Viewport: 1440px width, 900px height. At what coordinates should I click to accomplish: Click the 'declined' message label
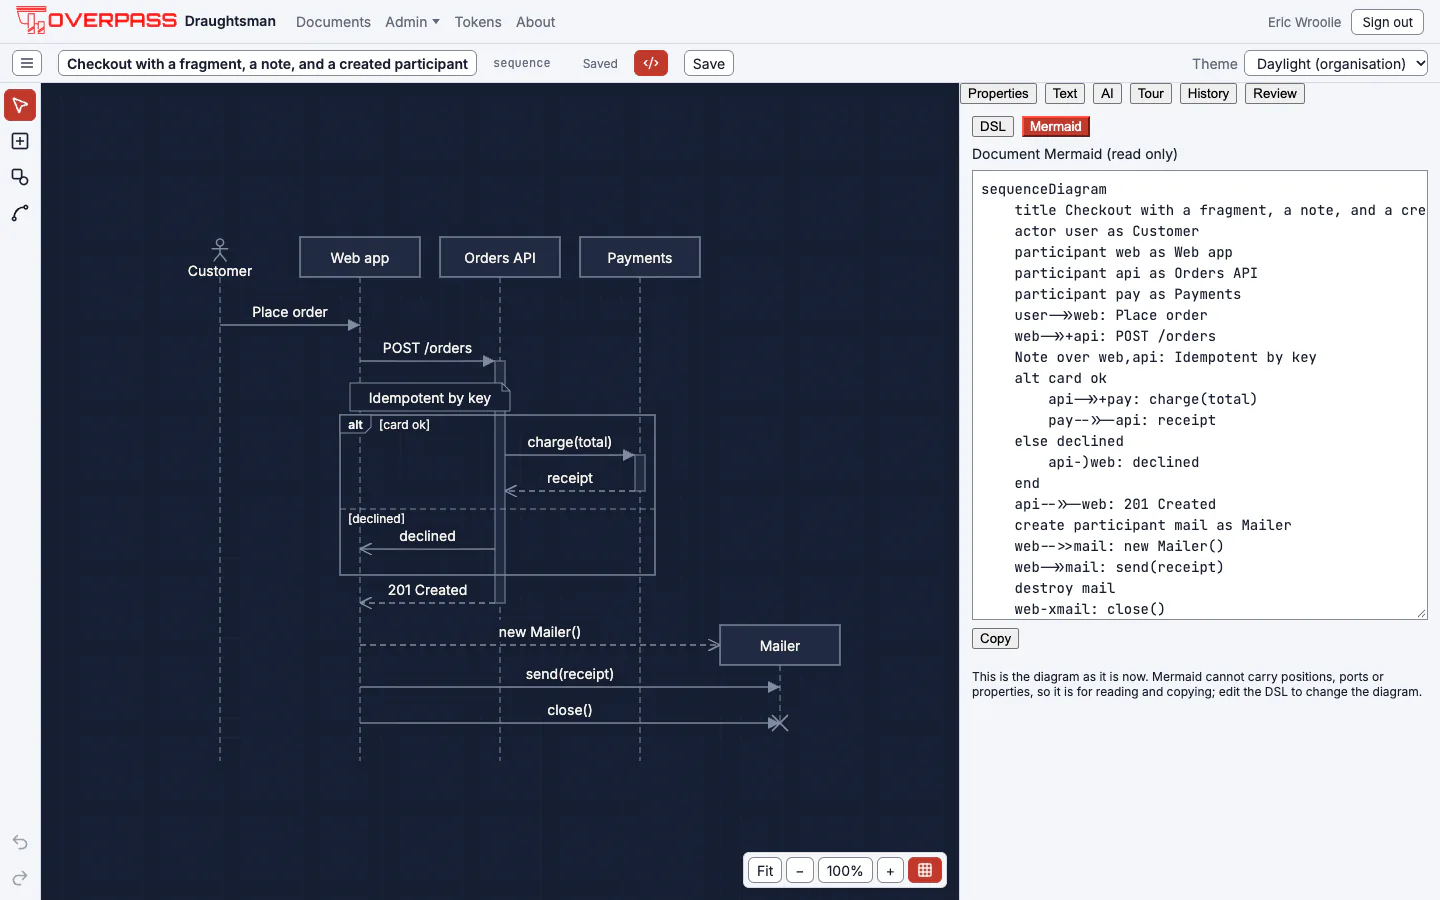coord(427,536)
